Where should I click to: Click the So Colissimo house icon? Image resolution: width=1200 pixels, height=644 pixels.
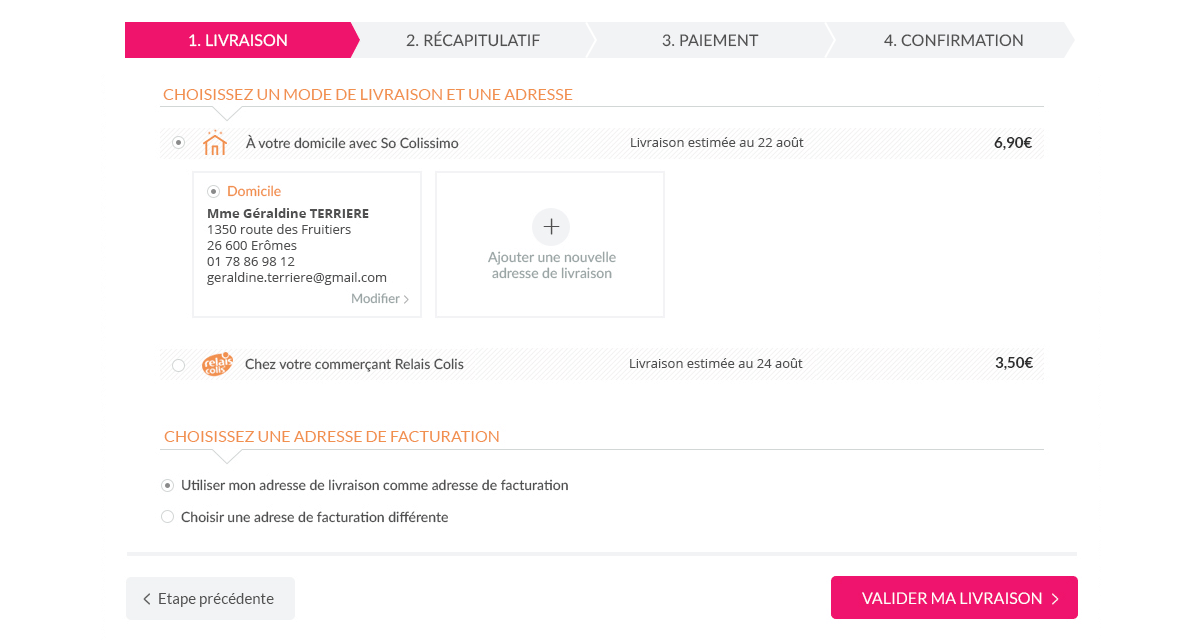click(214, 143)
